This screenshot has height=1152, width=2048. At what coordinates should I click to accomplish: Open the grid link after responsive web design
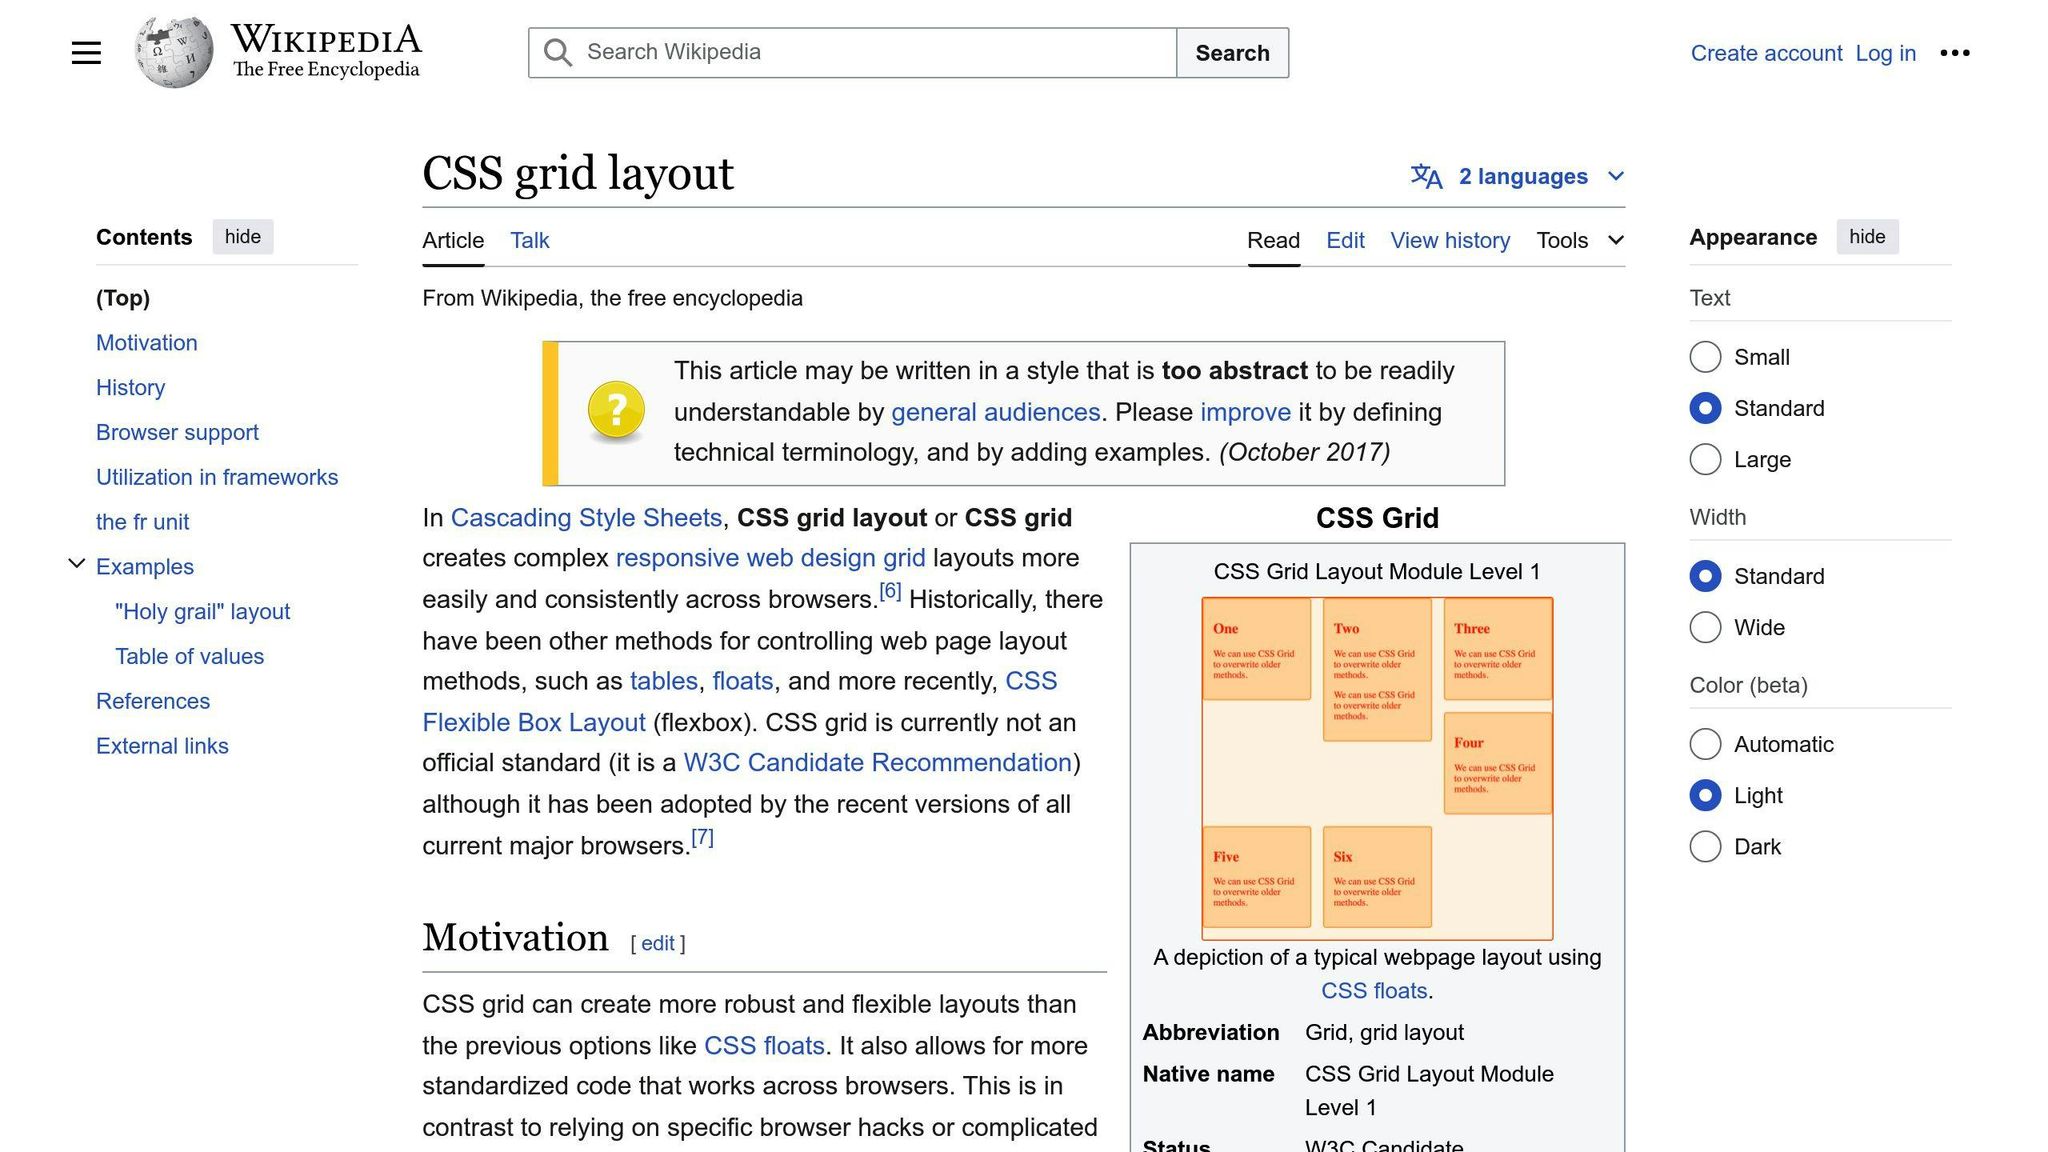pyautogui.click(x=904, y=558)
